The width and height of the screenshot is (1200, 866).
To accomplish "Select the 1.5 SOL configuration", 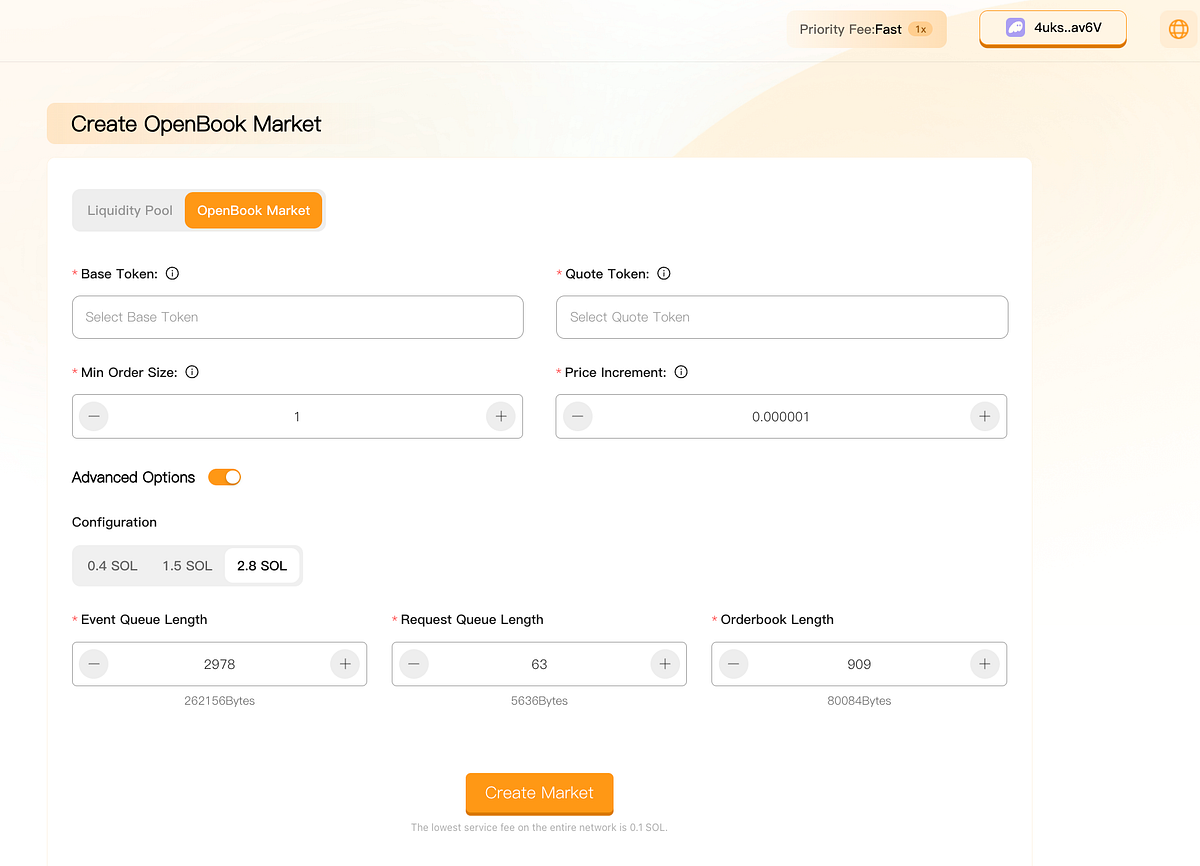I will point(187,565).
